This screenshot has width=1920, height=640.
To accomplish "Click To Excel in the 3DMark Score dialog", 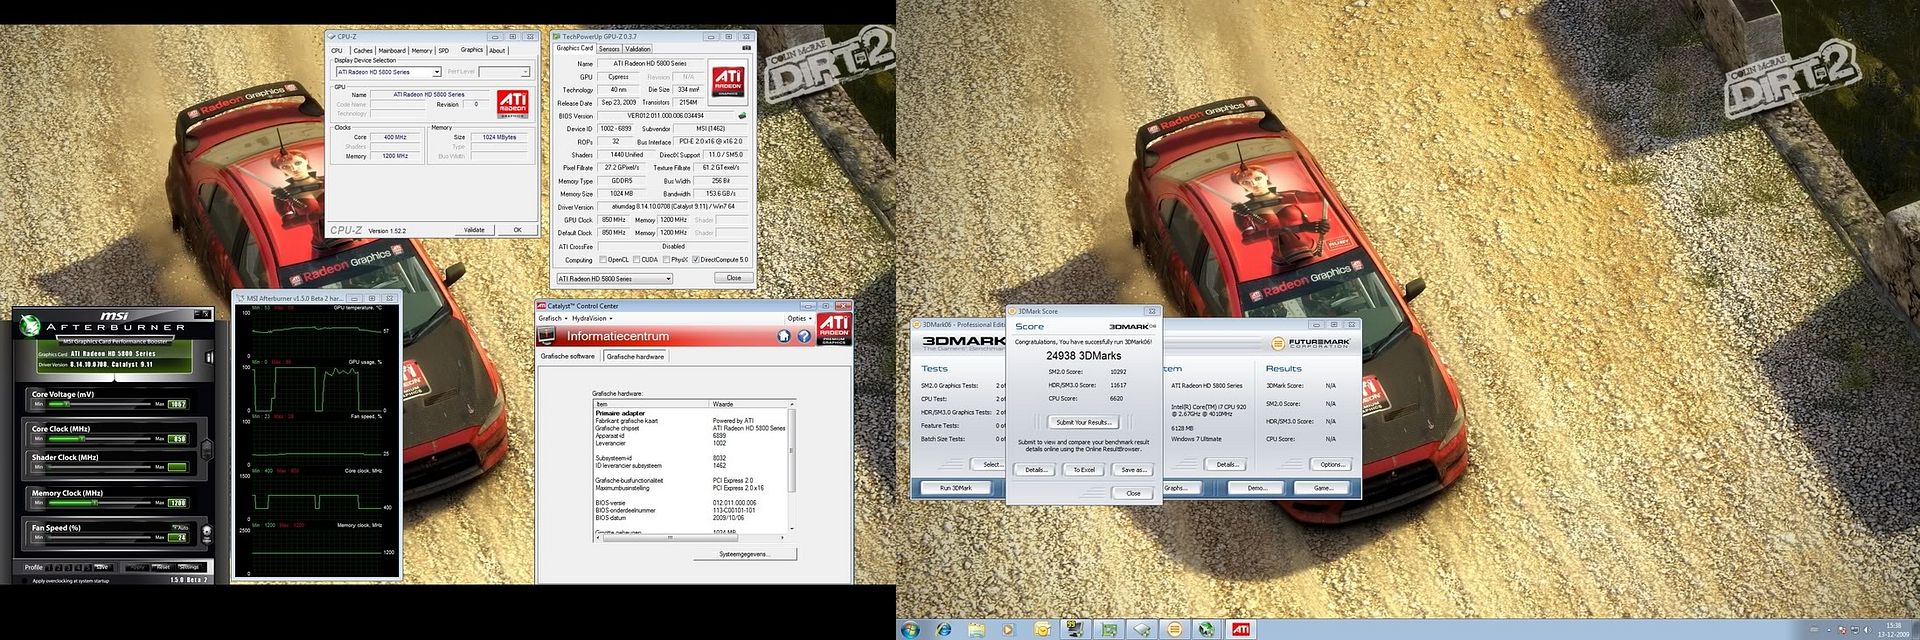I will (x=1084, y=469).
